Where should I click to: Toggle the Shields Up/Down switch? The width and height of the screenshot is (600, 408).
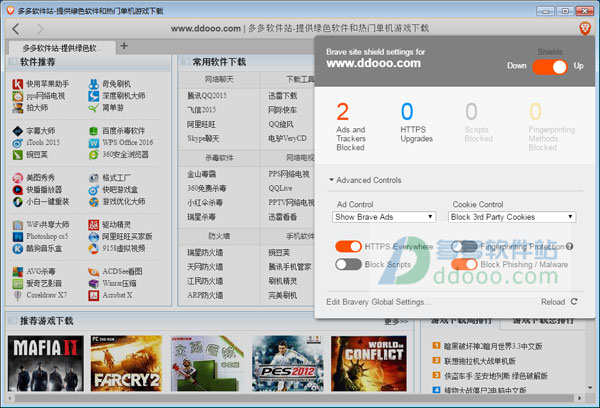click(x=549, y=67)
